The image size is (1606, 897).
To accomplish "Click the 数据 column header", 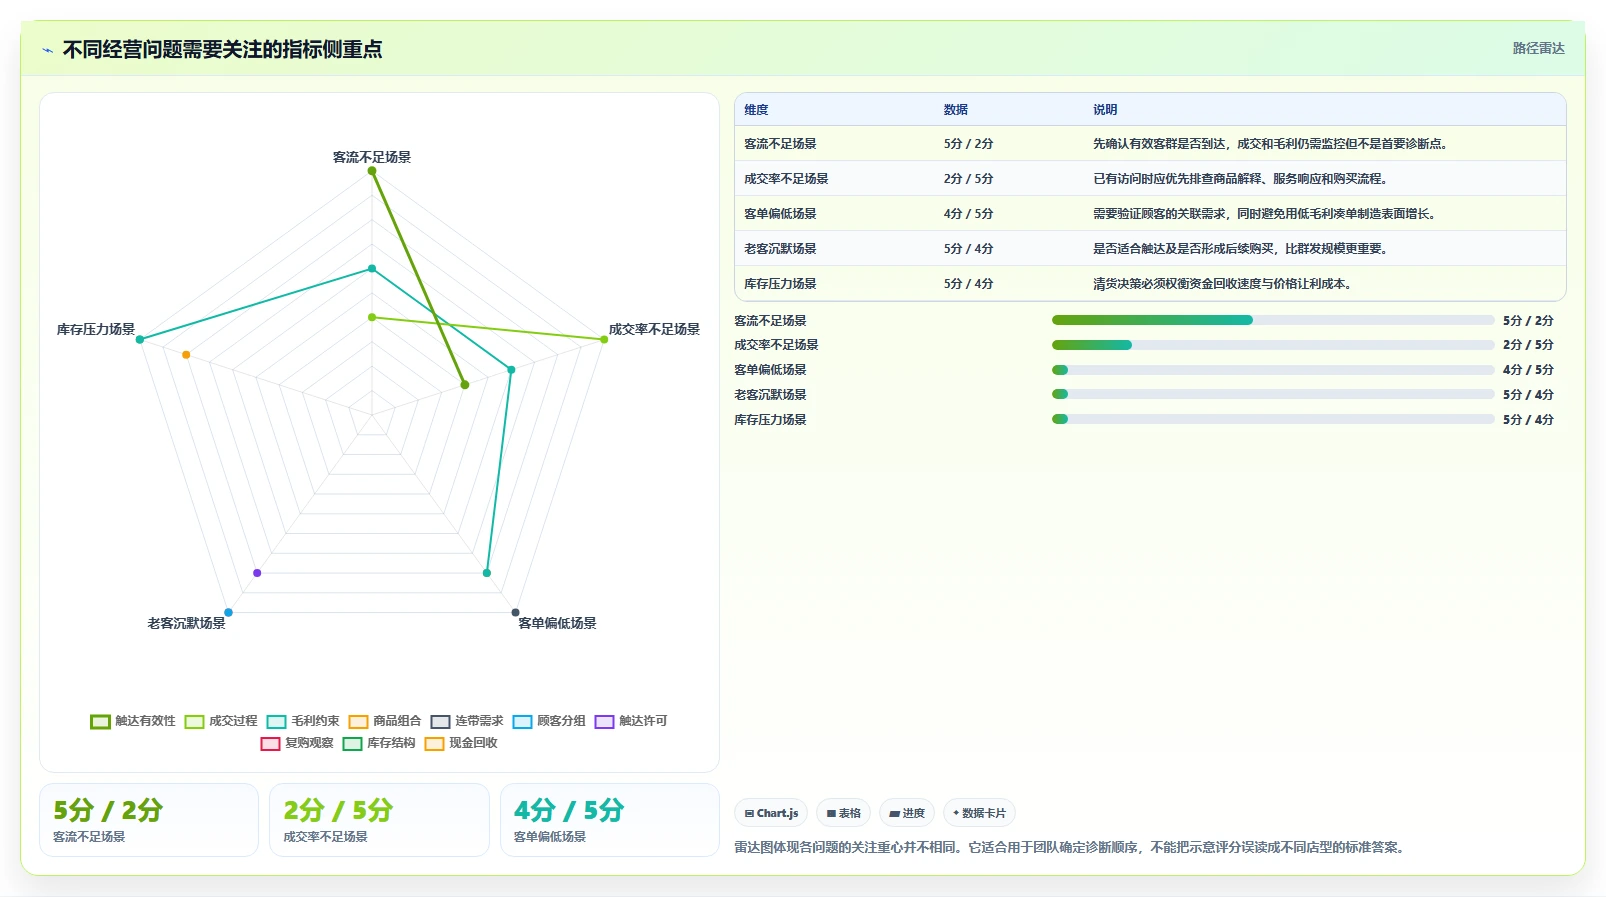I will click(x=956, y=110).
